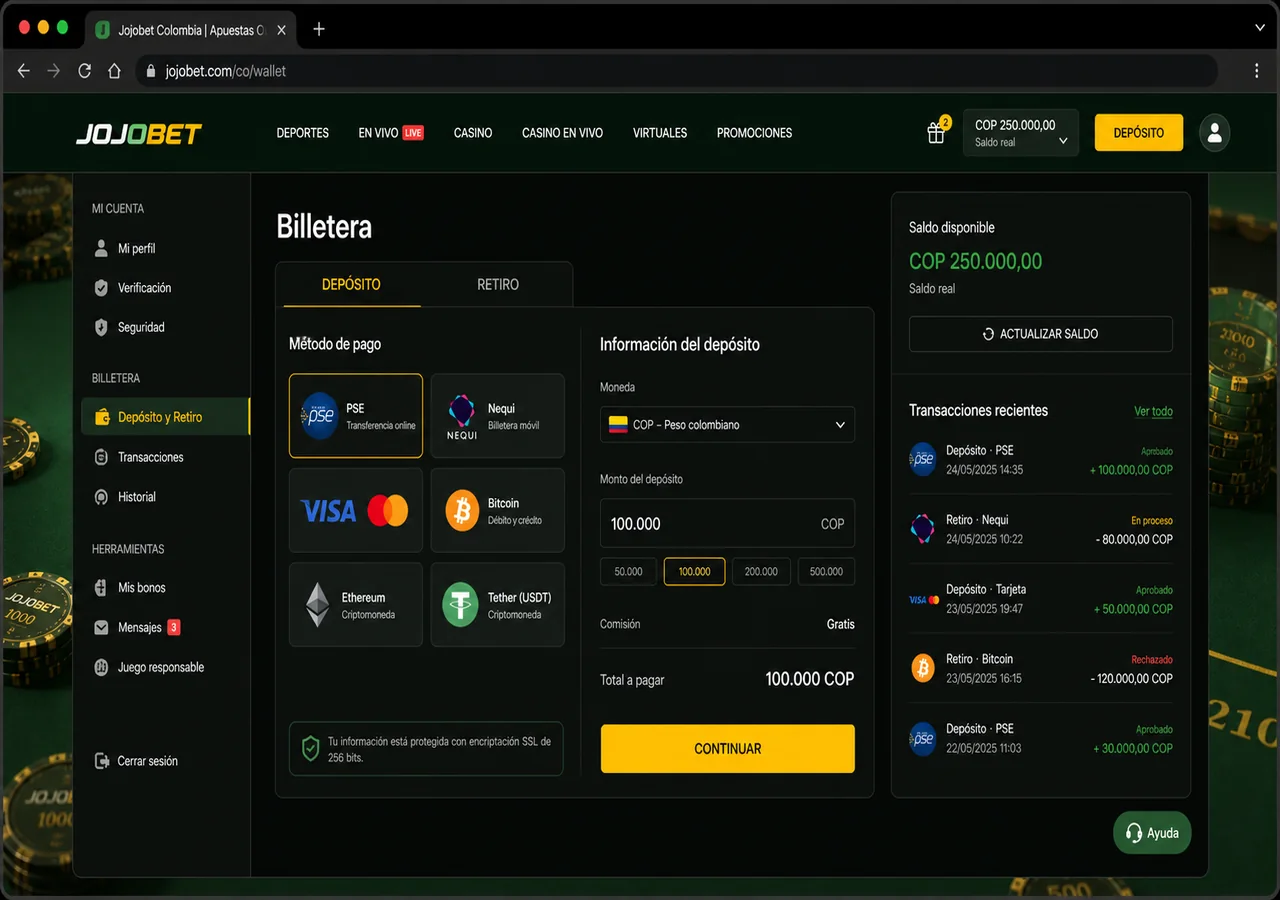Image resolution: width=1280 pixels, height=900 pixels.
Task: Click the Mi perfil person icon
Action: 101,248
